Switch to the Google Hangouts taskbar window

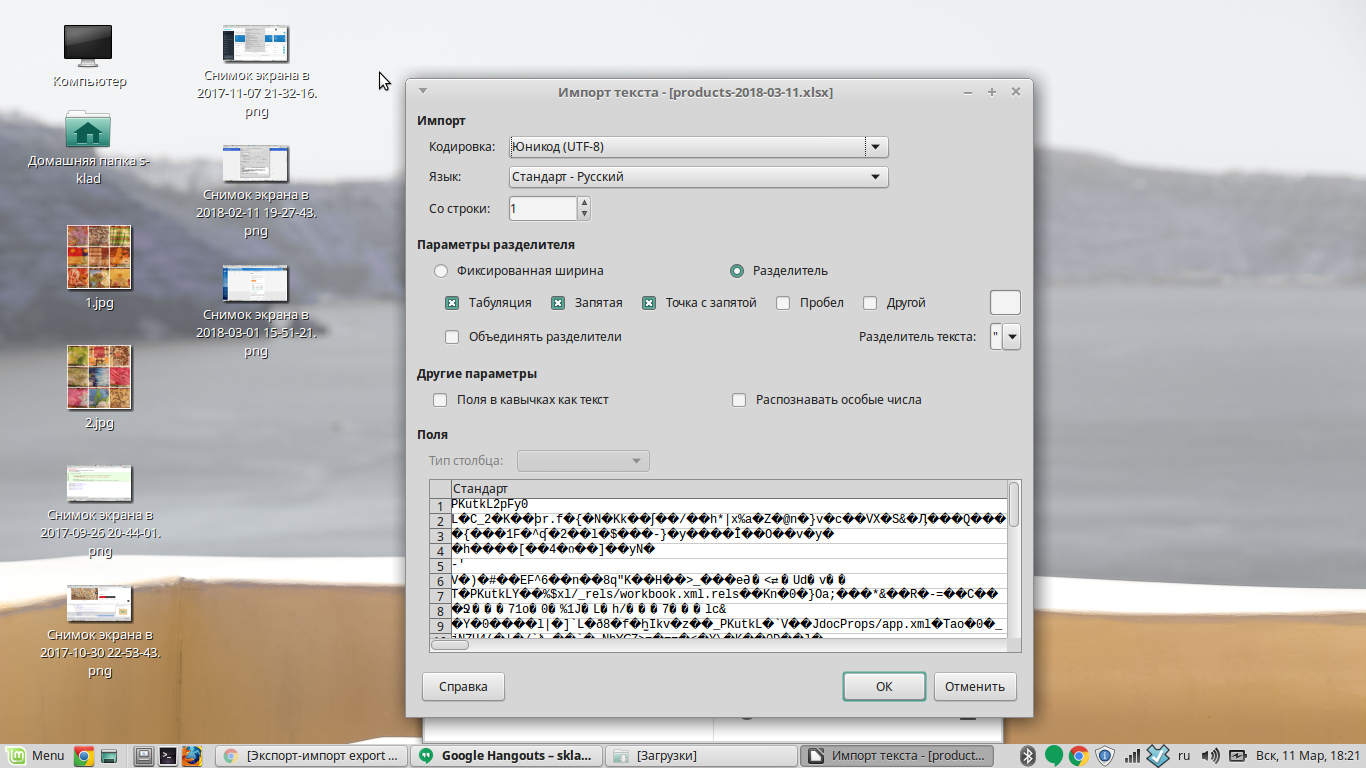tap(509, 756)
